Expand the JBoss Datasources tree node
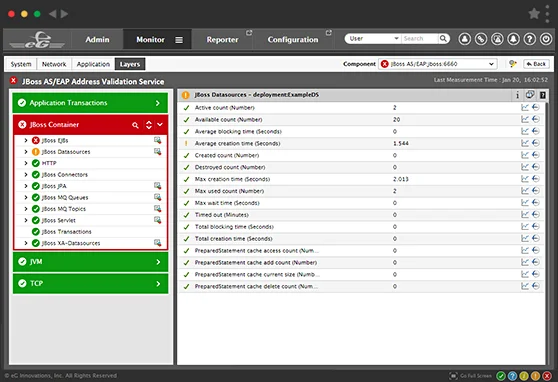Screen dimensions: 558x382 pos(26,152)
